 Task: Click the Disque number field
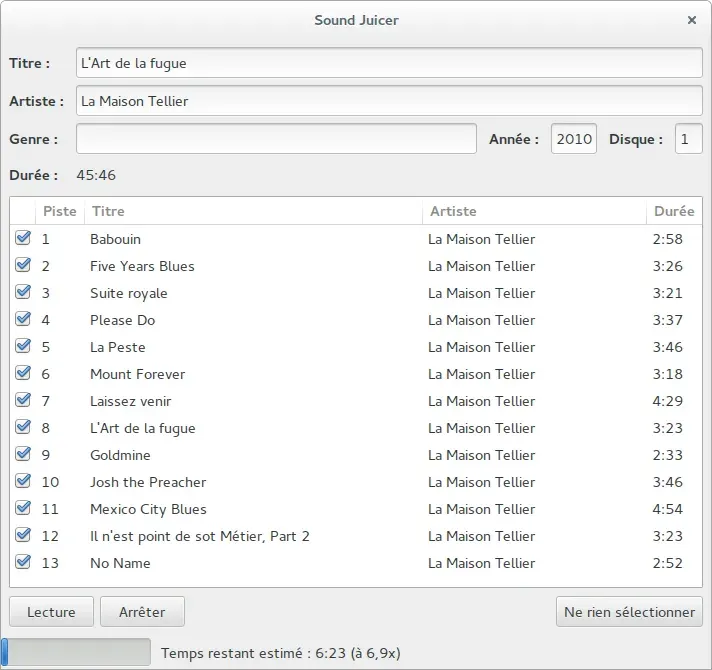[x=688, y=138]
